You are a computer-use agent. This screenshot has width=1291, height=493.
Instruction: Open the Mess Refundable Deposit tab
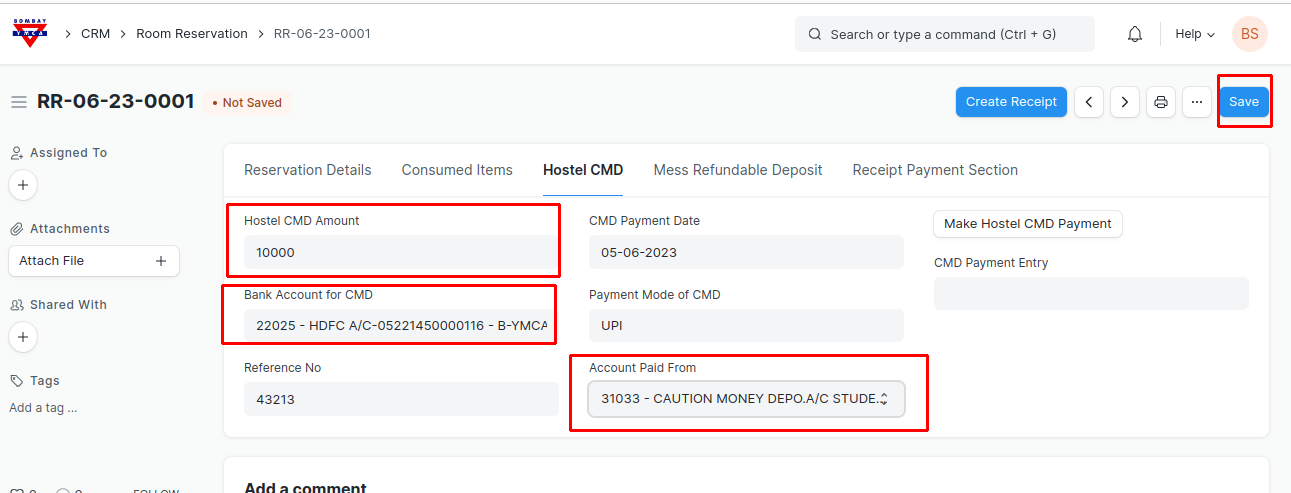click(x=737, y=170)
